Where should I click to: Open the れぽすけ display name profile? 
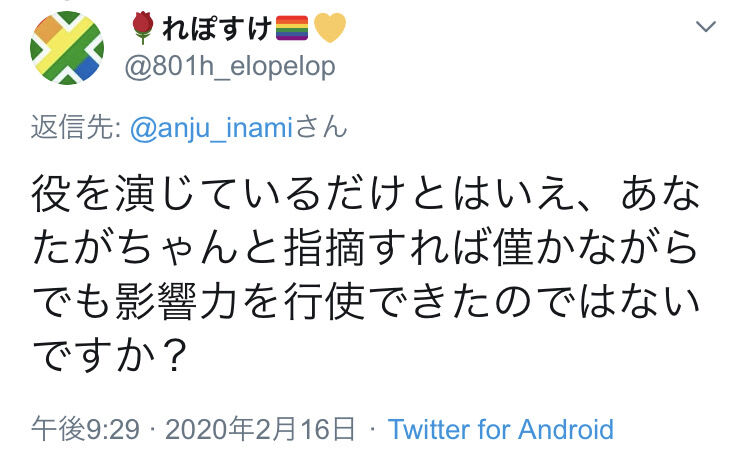(x=217, y=28)
